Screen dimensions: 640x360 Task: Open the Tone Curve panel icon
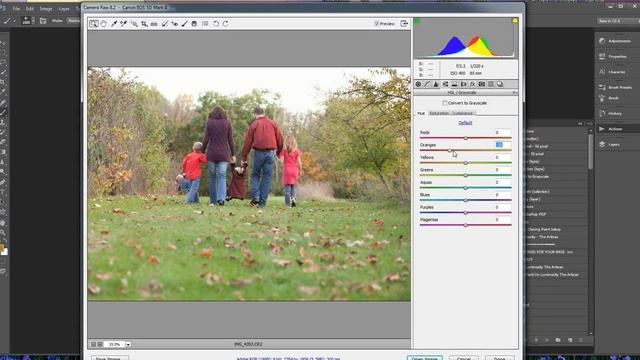coord(427,84)
